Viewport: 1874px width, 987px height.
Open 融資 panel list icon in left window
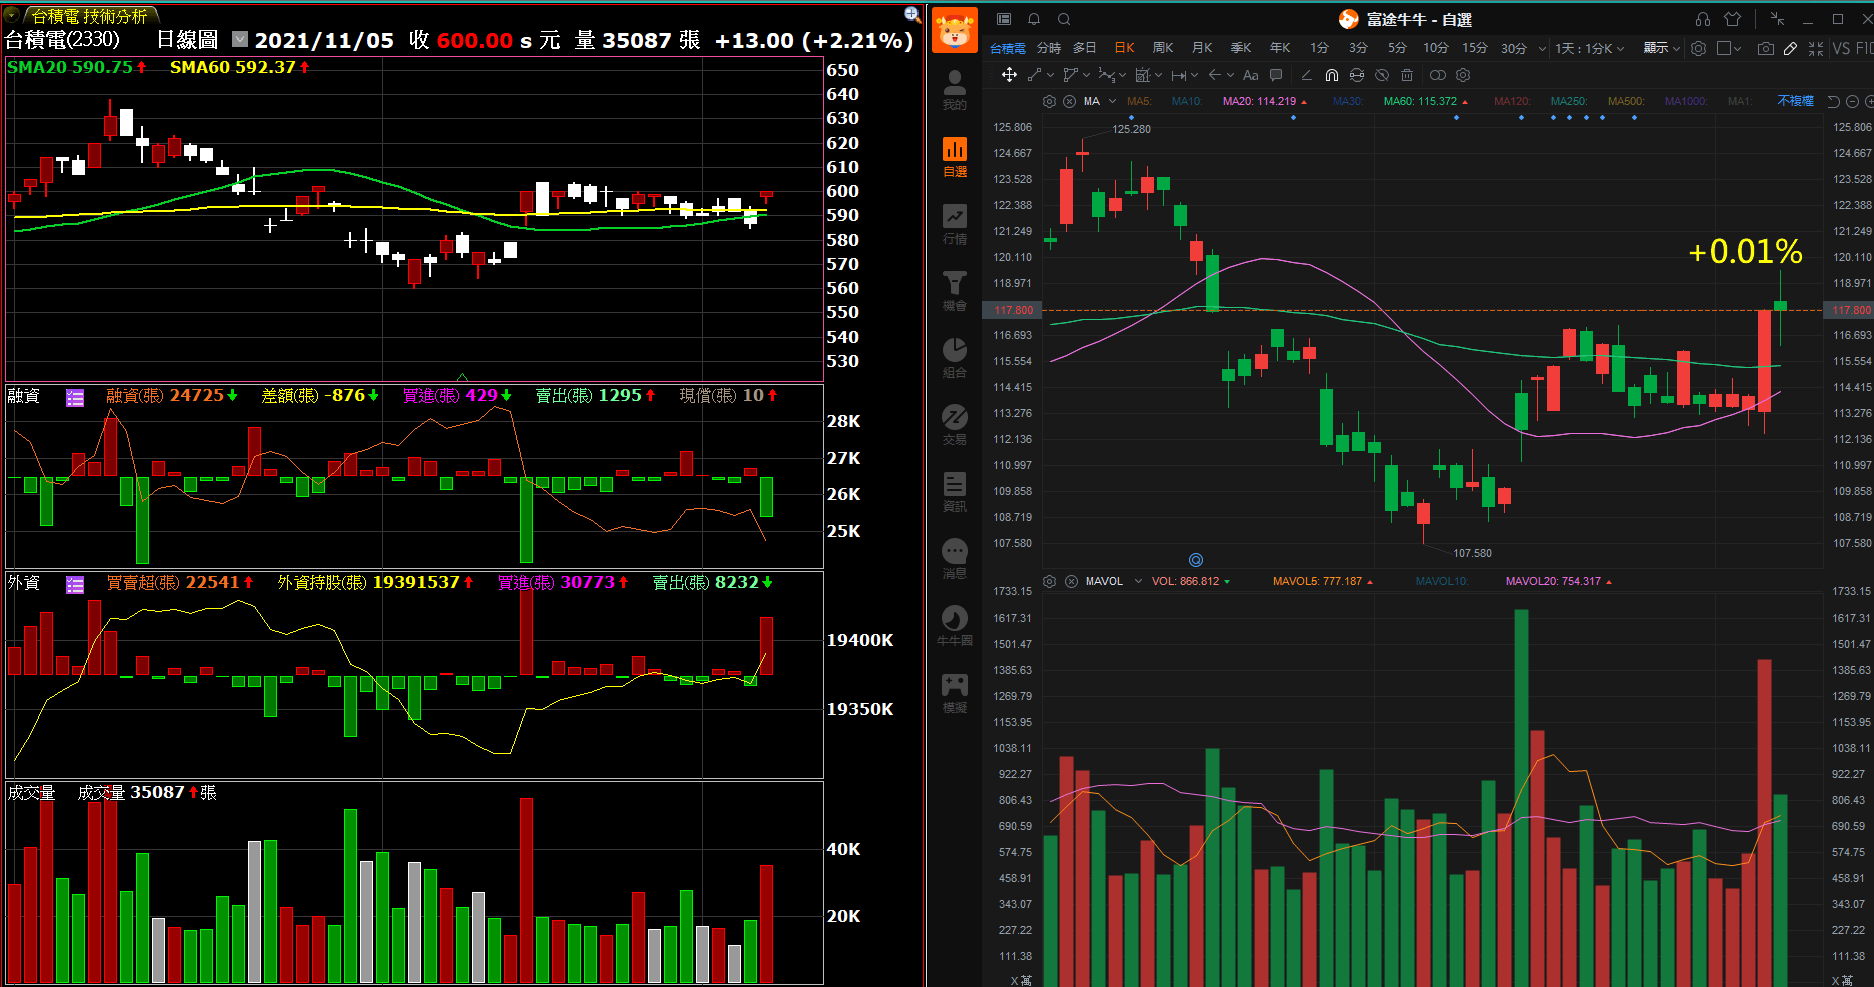click(75, 398)
